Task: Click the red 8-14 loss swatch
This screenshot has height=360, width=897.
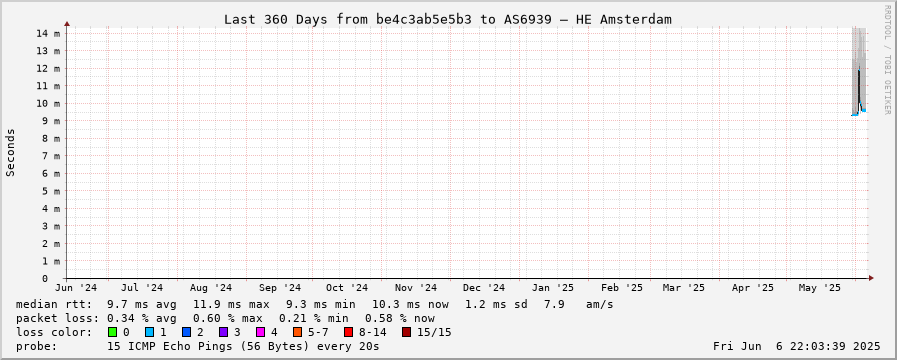Action: pos(348,332)
